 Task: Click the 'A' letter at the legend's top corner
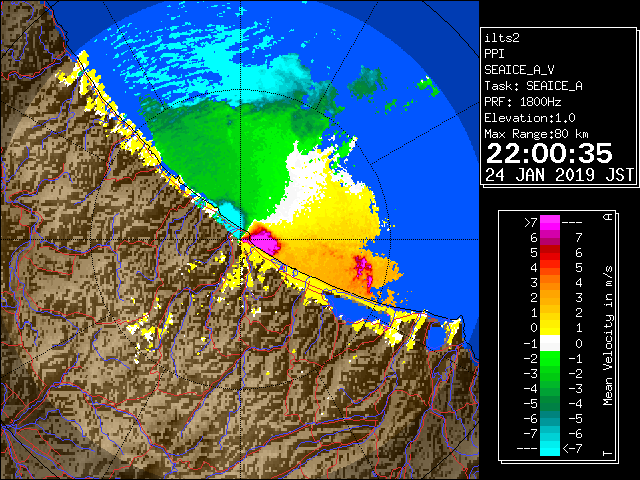pyautogui.click(x=608, y=217)
